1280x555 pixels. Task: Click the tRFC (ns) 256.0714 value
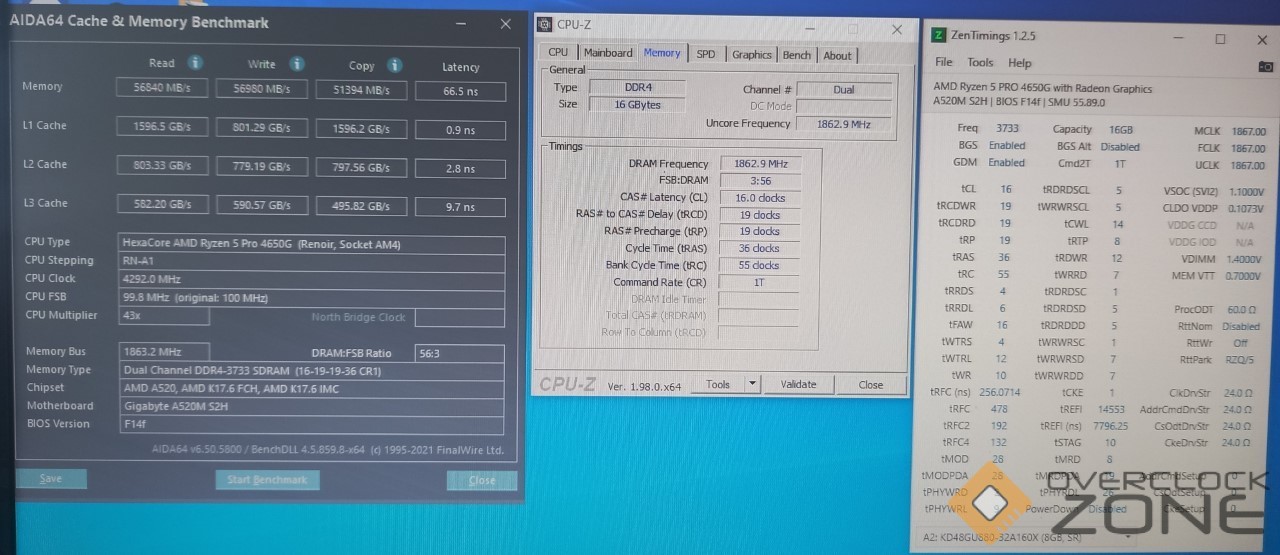999,392
